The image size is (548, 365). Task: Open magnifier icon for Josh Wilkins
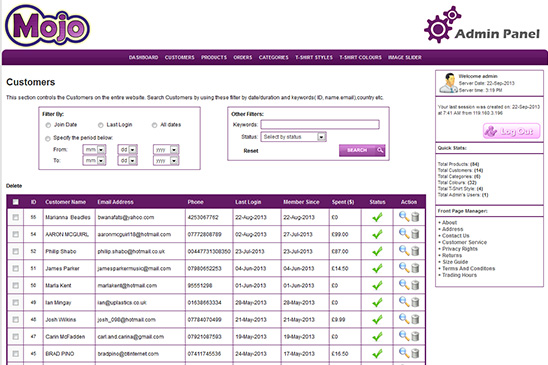pyautogui.click(x=404, y=319)
